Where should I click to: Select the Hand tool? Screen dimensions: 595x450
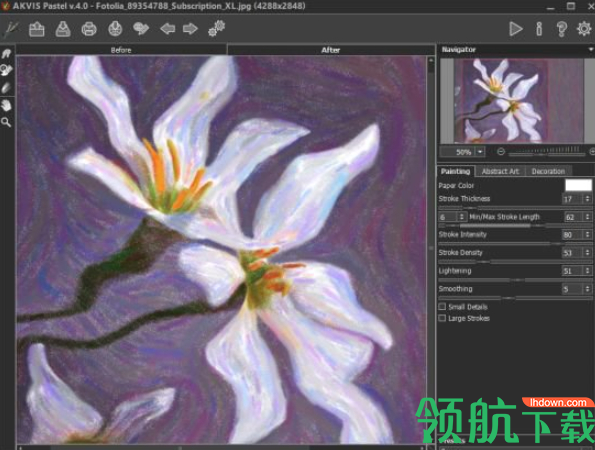(x=6, y=105)
